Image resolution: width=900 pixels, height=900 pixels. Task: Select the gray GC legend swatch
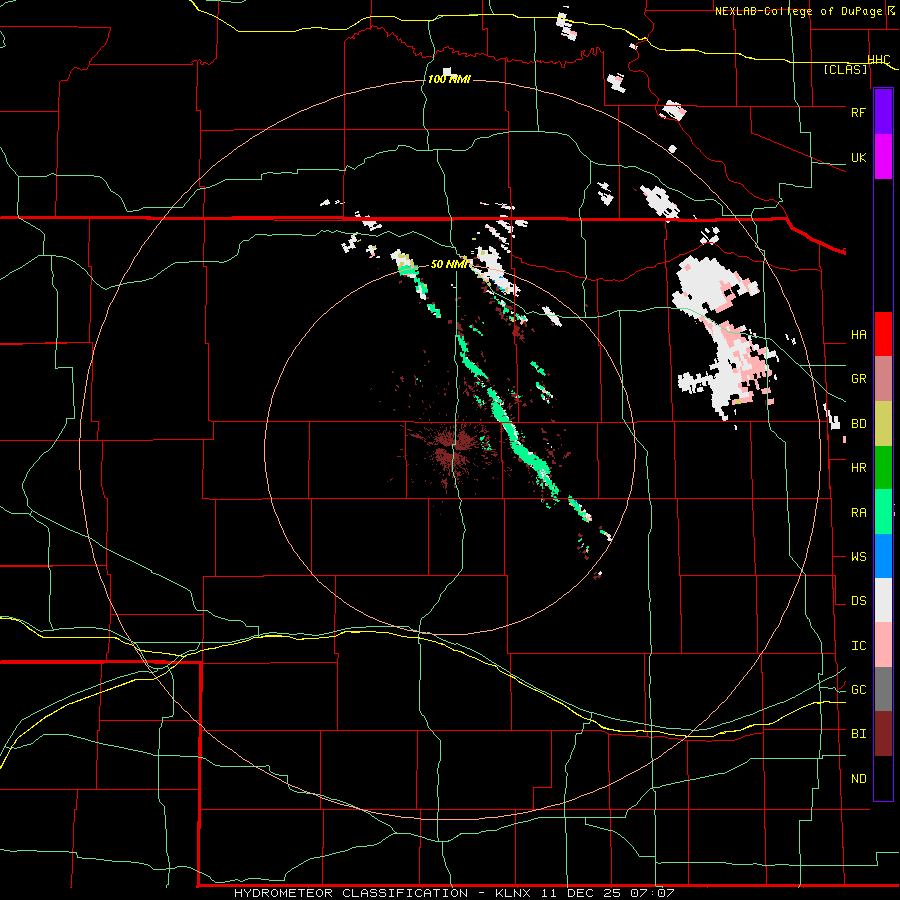[x=883, y=689]
